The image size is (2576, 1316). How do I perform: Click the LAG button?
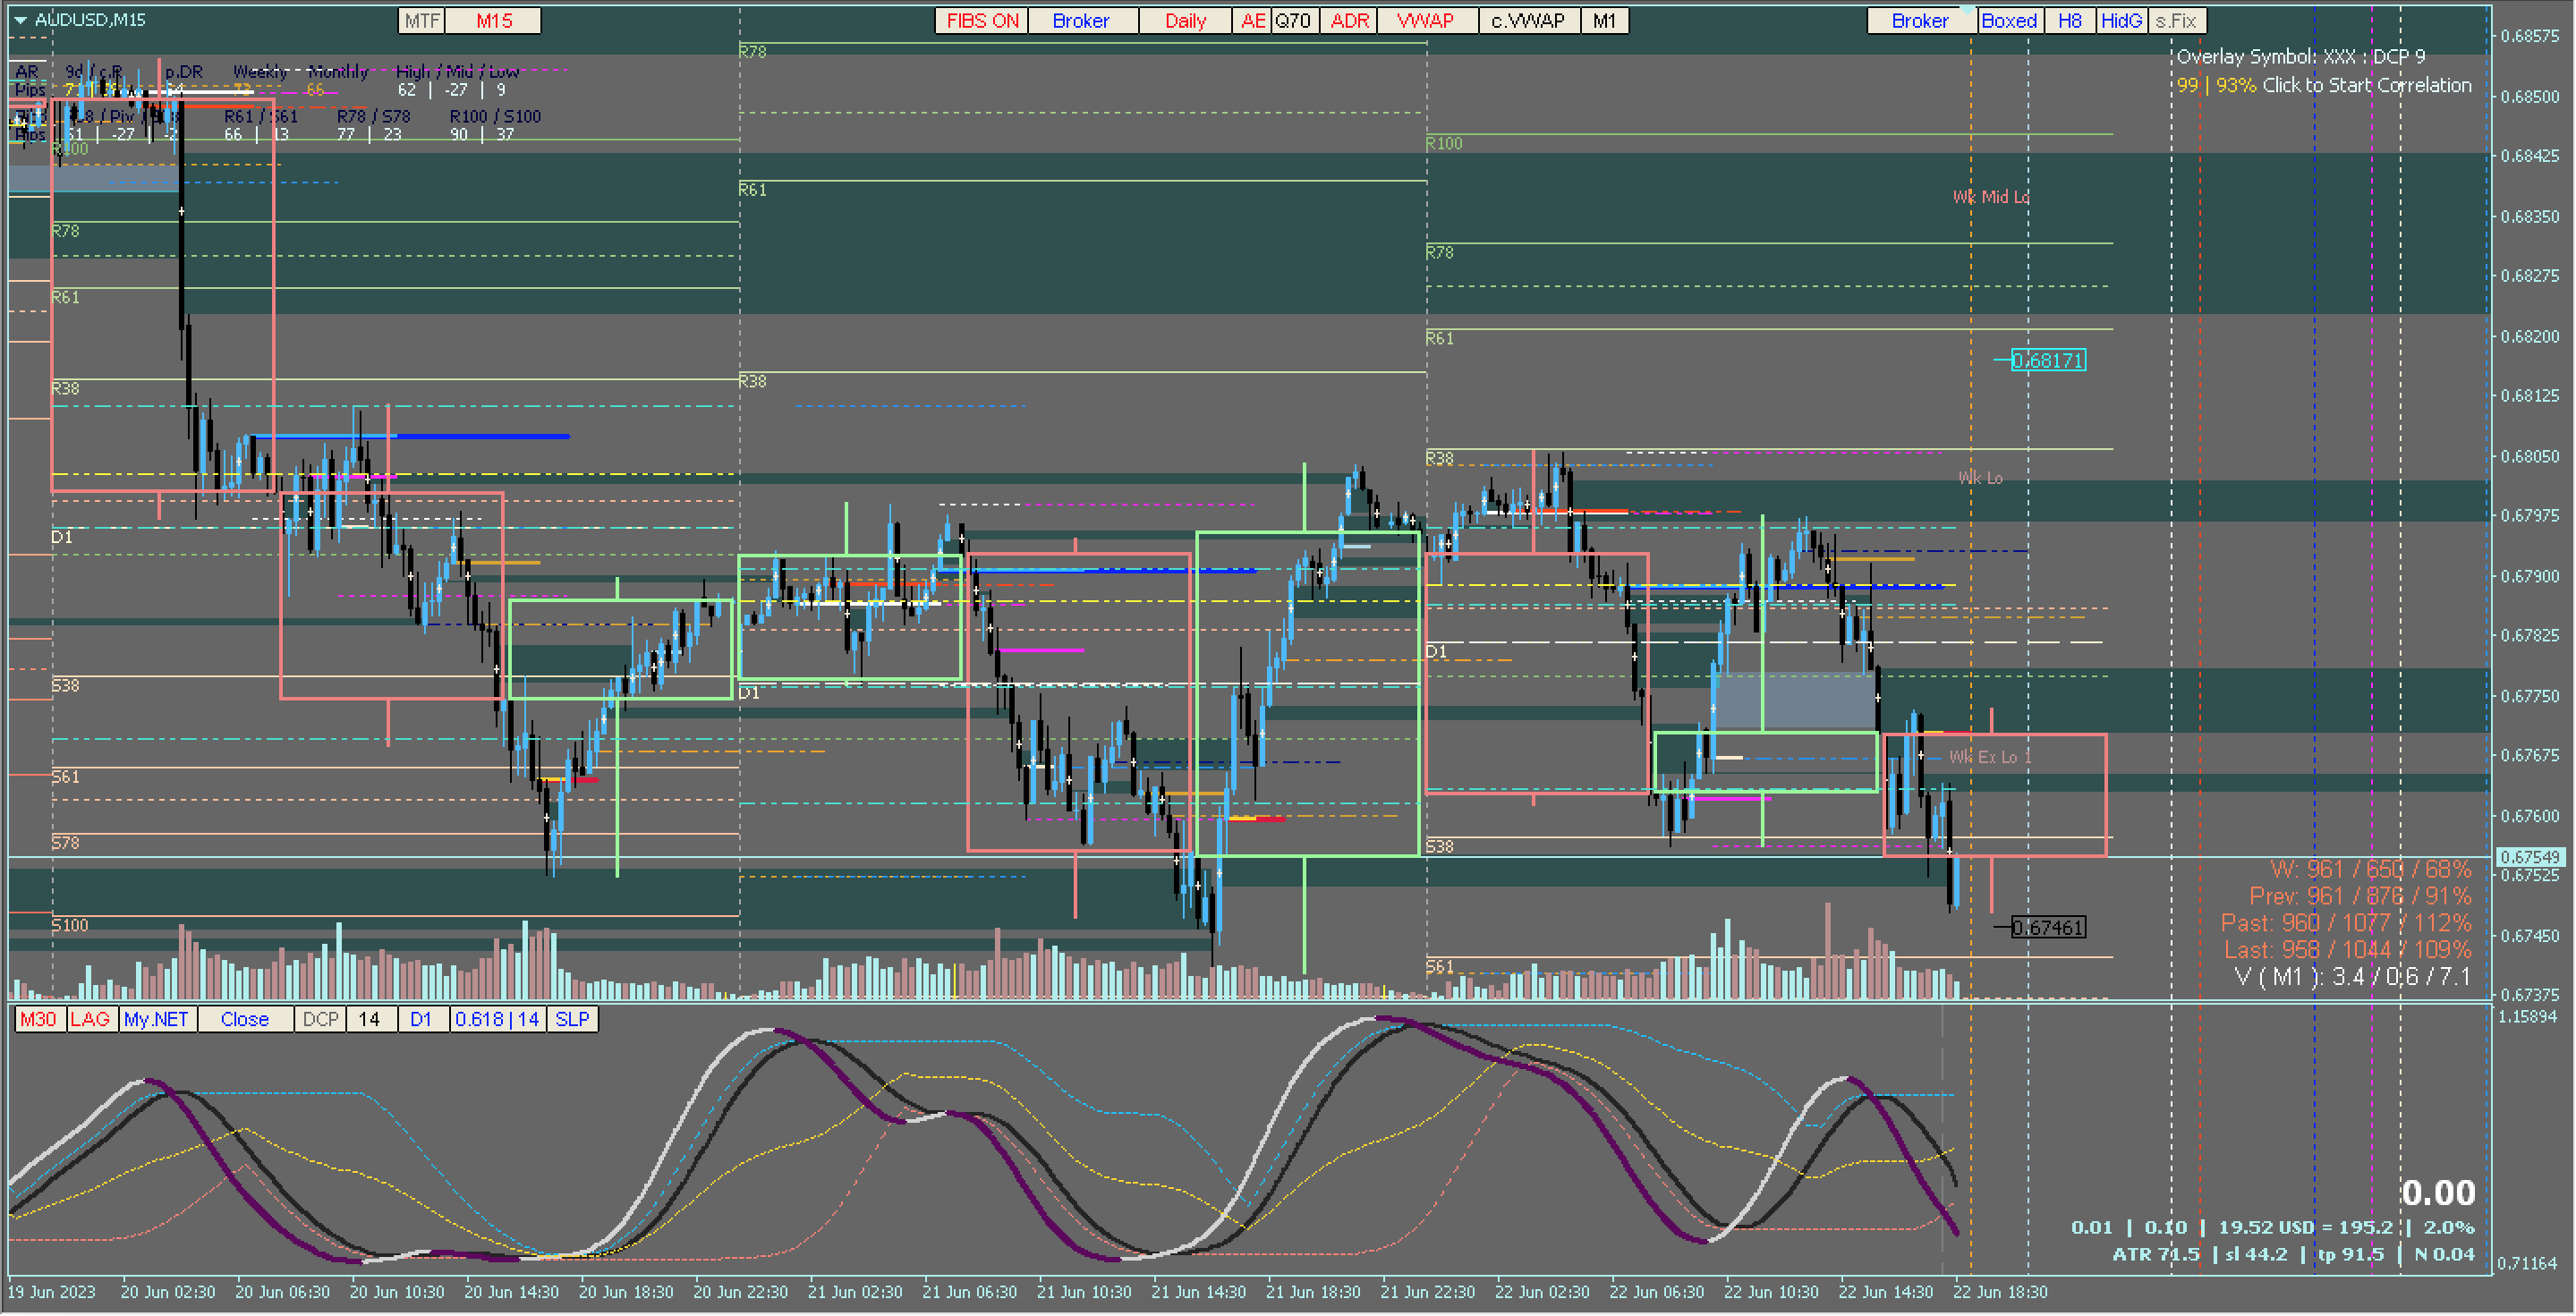(x=90, y=1019)
